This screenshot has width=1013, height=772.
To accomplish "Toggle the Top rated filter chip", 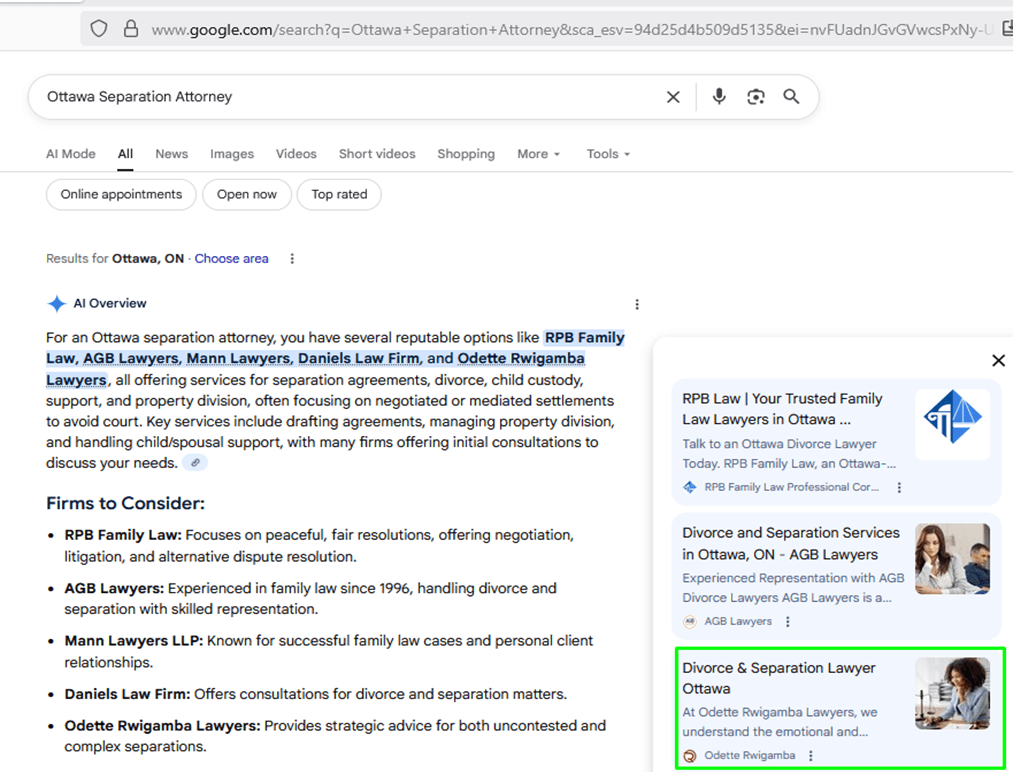I will pos(339,194).
